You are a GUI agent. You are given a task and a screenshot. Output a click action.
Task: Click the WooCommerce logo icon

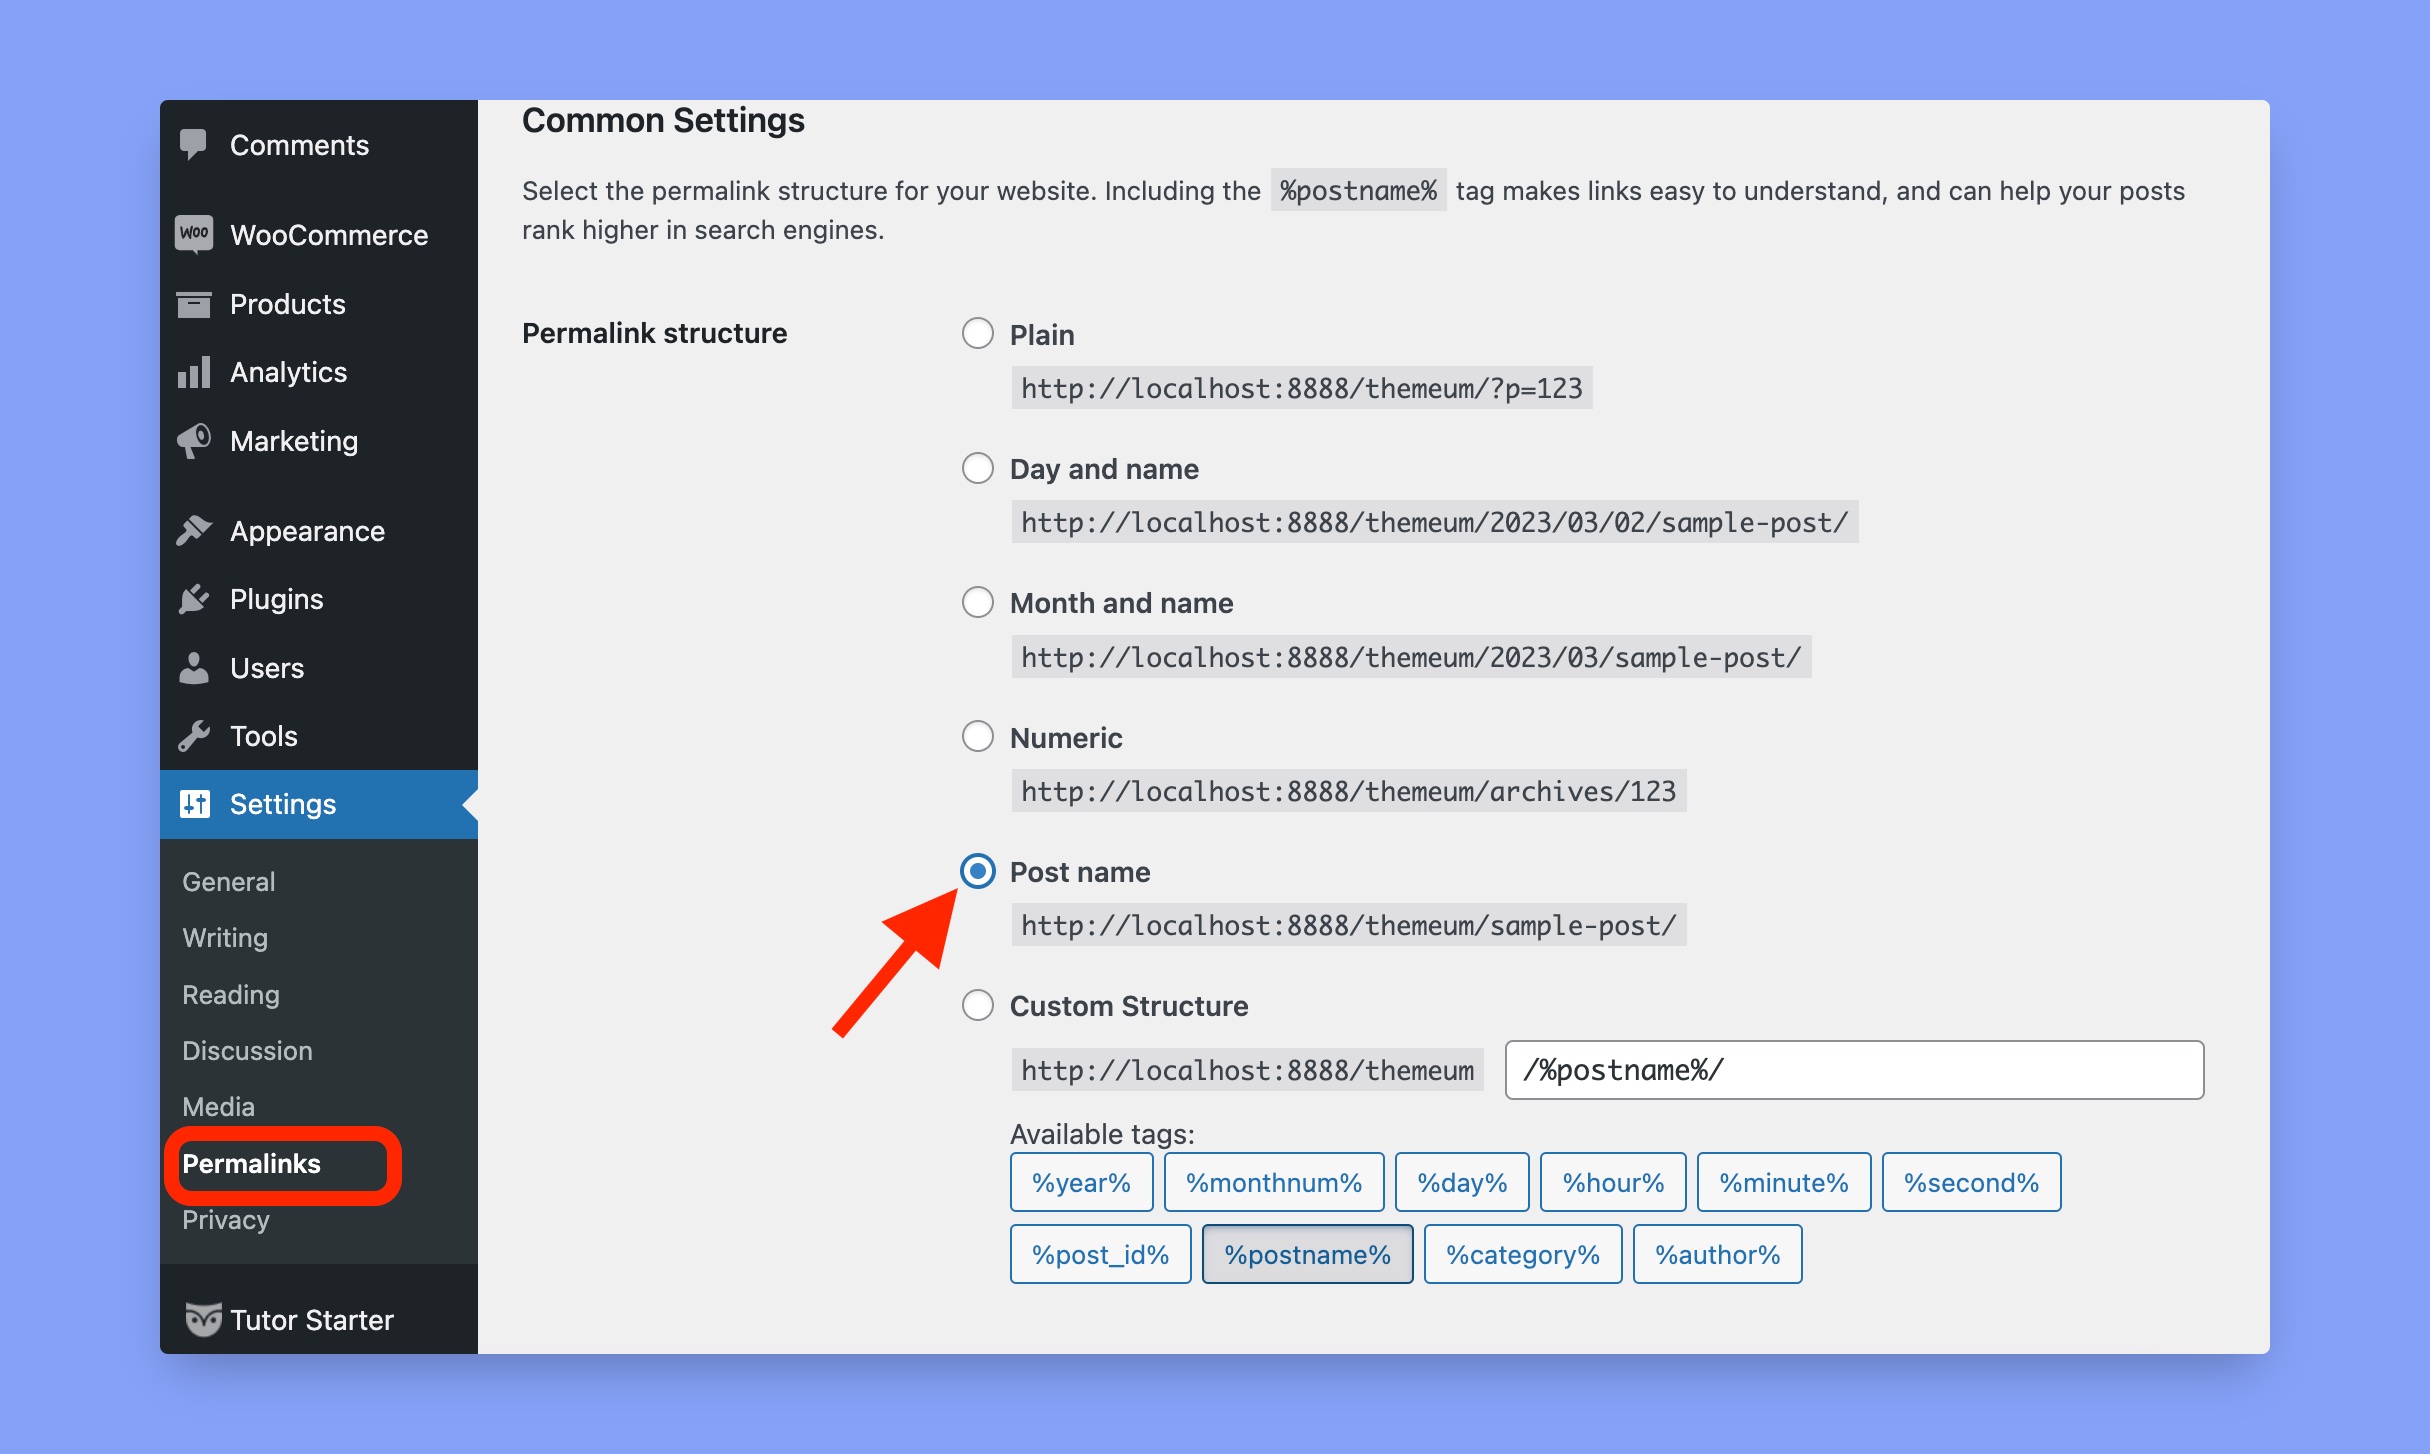click(194, 234)
